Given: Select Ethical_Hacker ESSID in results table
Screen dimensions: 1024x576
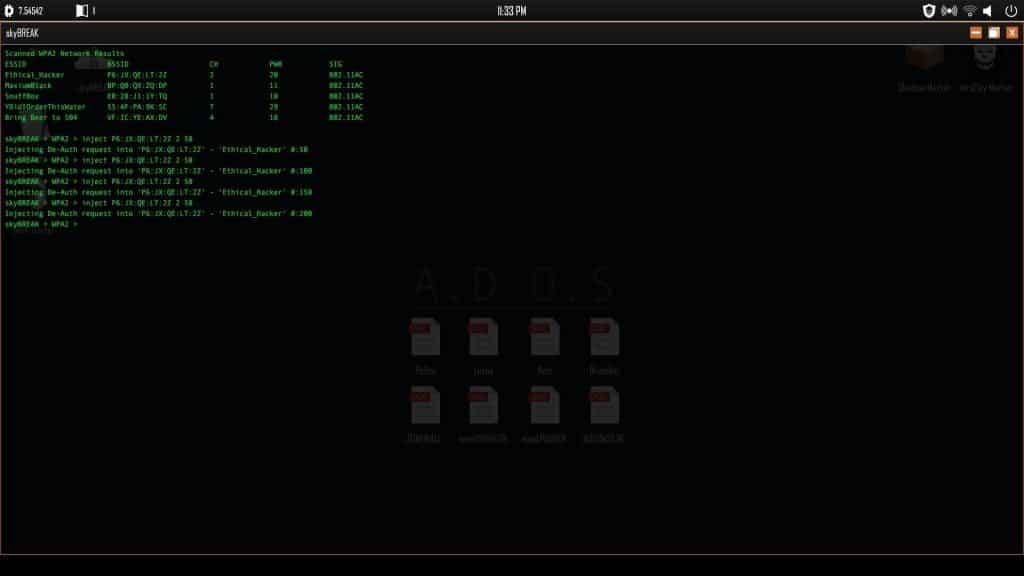Looking at the screenshot, I should [35, 75].
